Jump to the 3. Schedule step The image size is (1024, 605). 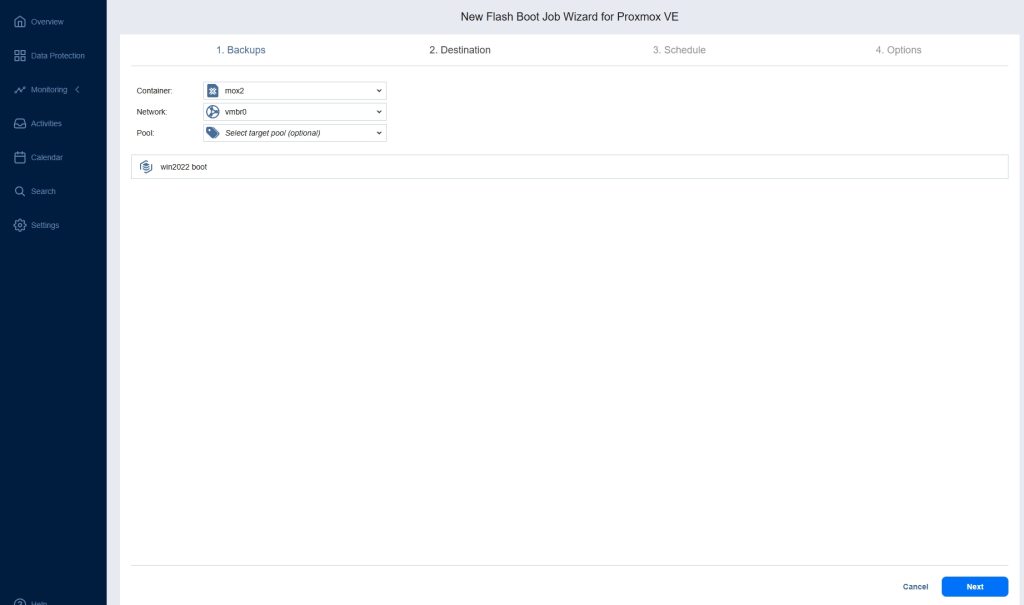679,50
